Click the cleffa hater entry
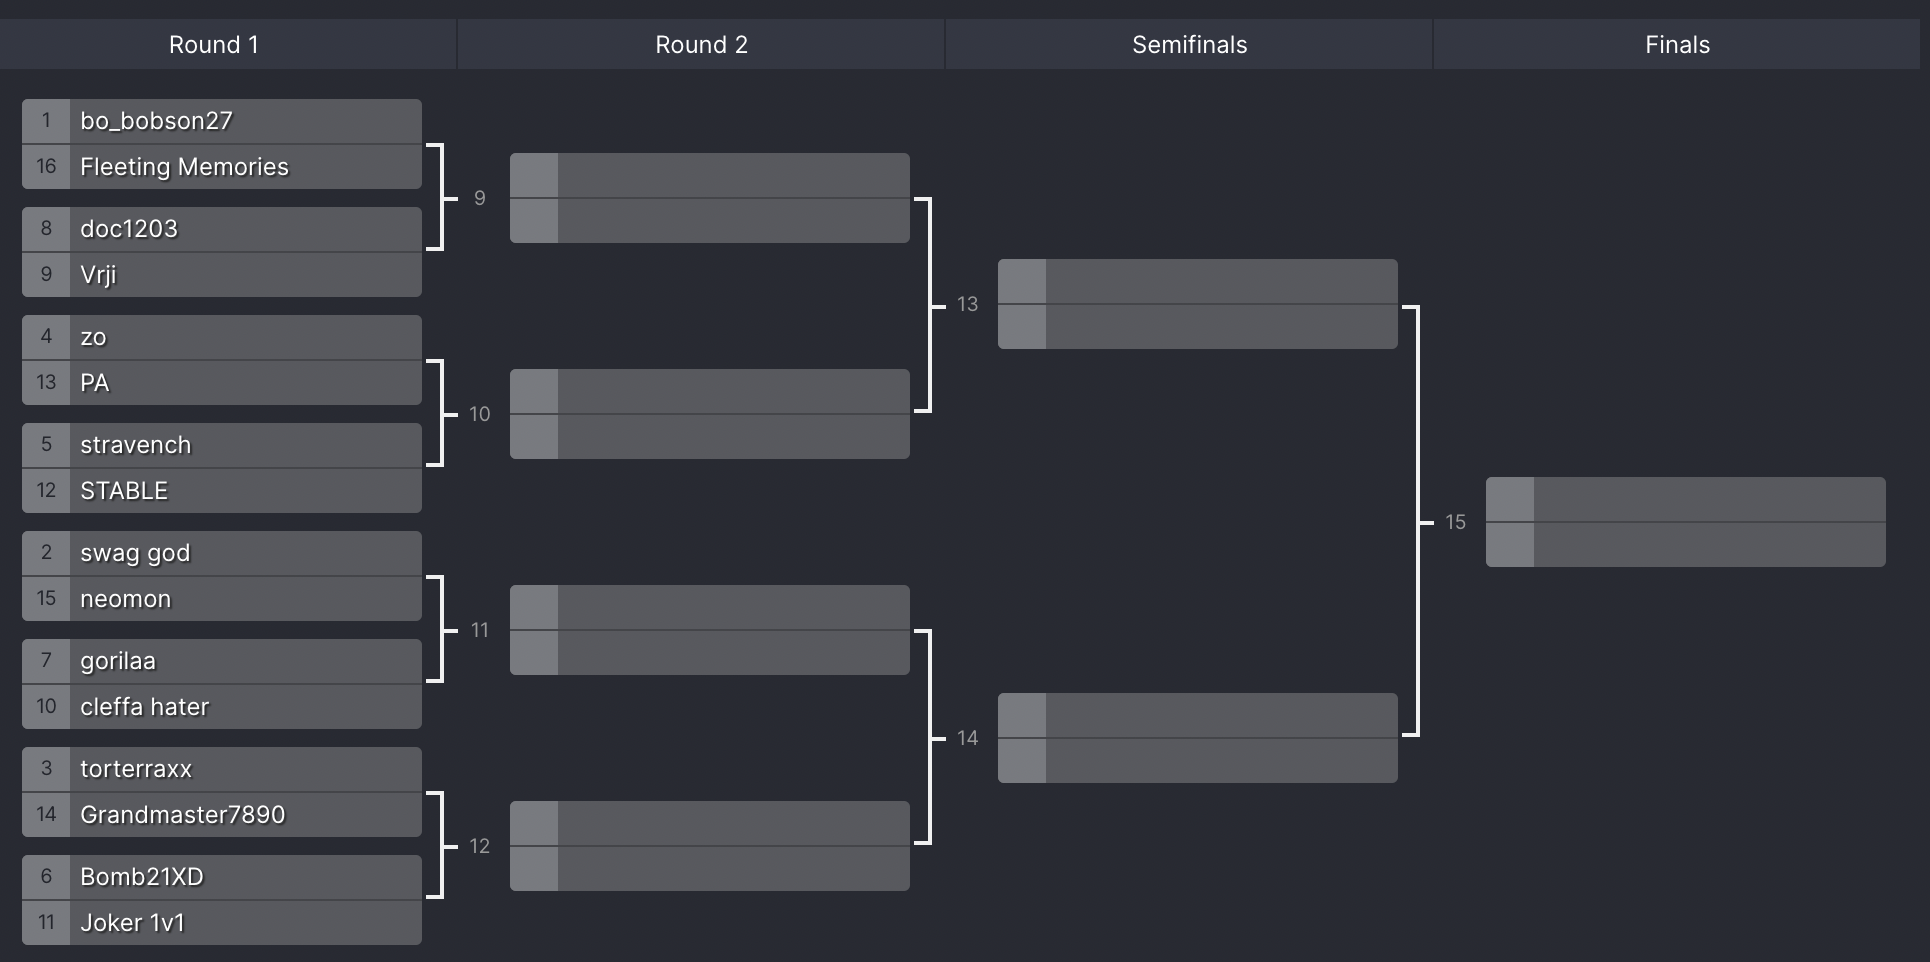 222,707
